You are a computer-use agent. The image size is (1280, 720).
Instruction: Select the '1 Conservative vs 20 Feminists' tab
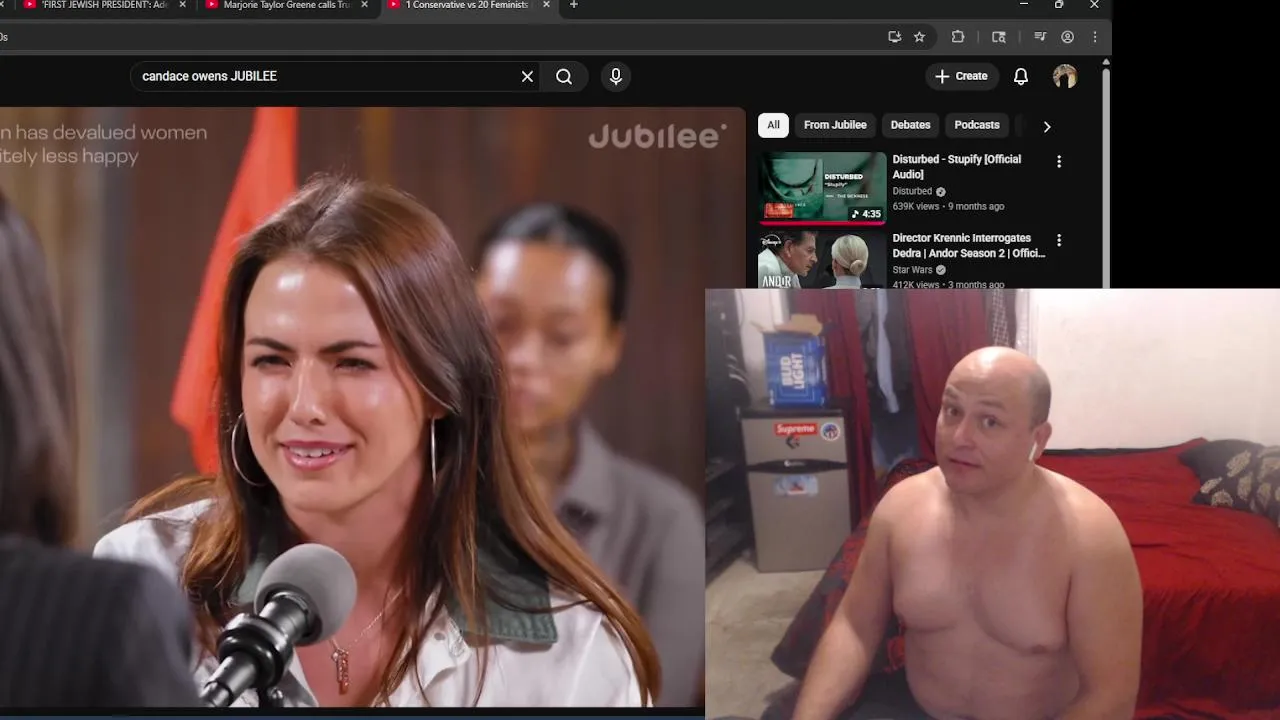[467, 5]
